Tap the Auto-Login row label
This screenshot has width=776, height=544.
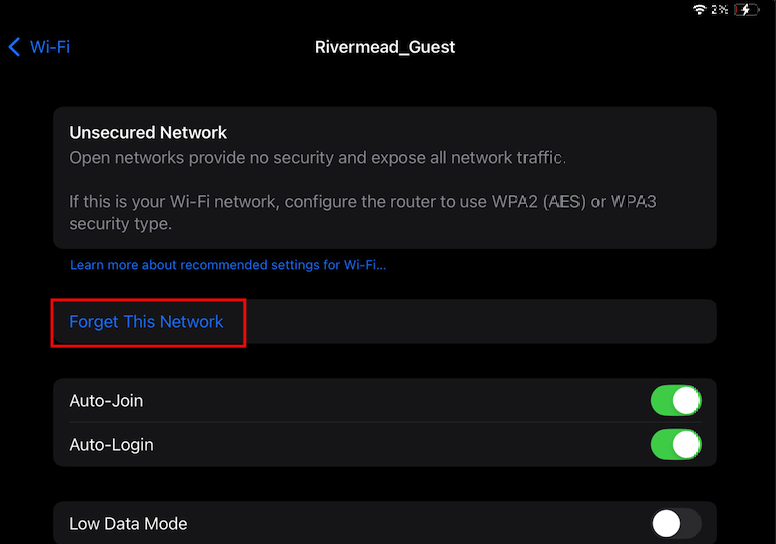point(111,445)
